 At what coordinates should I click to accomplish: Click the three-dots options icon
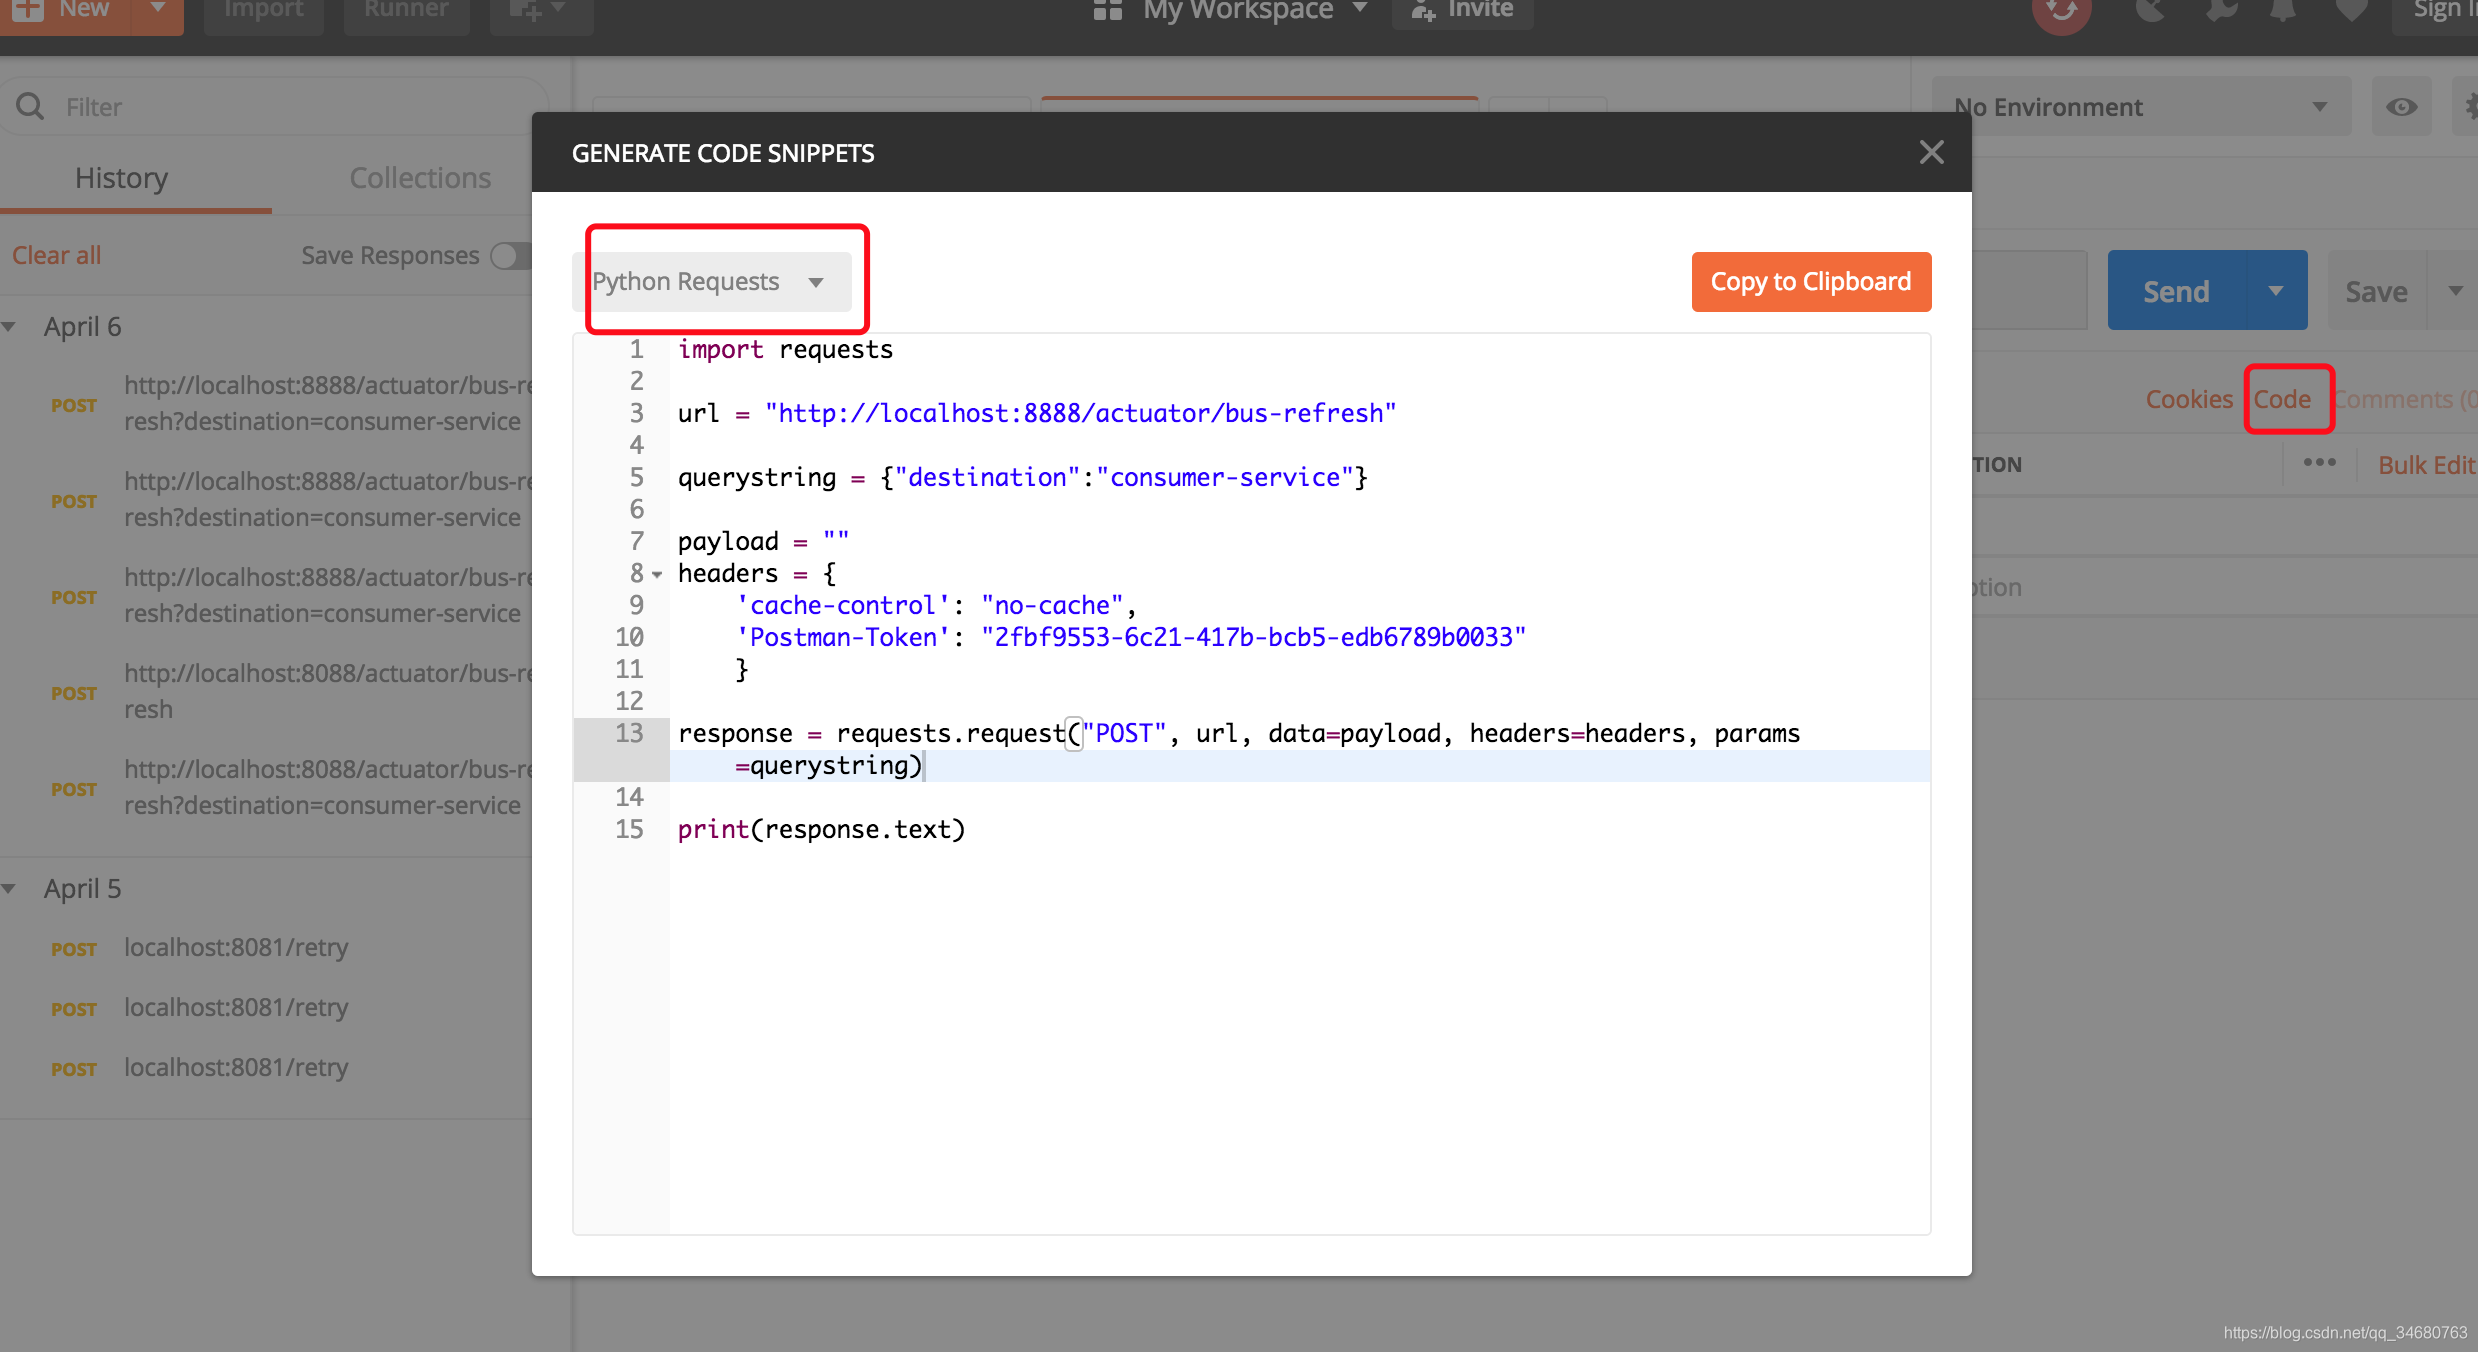pos(2319,463)
